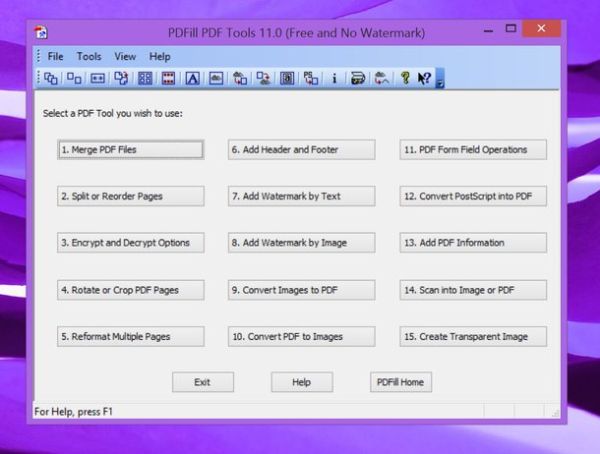Image resolution: width=600 pixels, height=454 pixels.
Task: Select 3. Encrypt and Decrypt Options
Action: click(x=130, y=243)
